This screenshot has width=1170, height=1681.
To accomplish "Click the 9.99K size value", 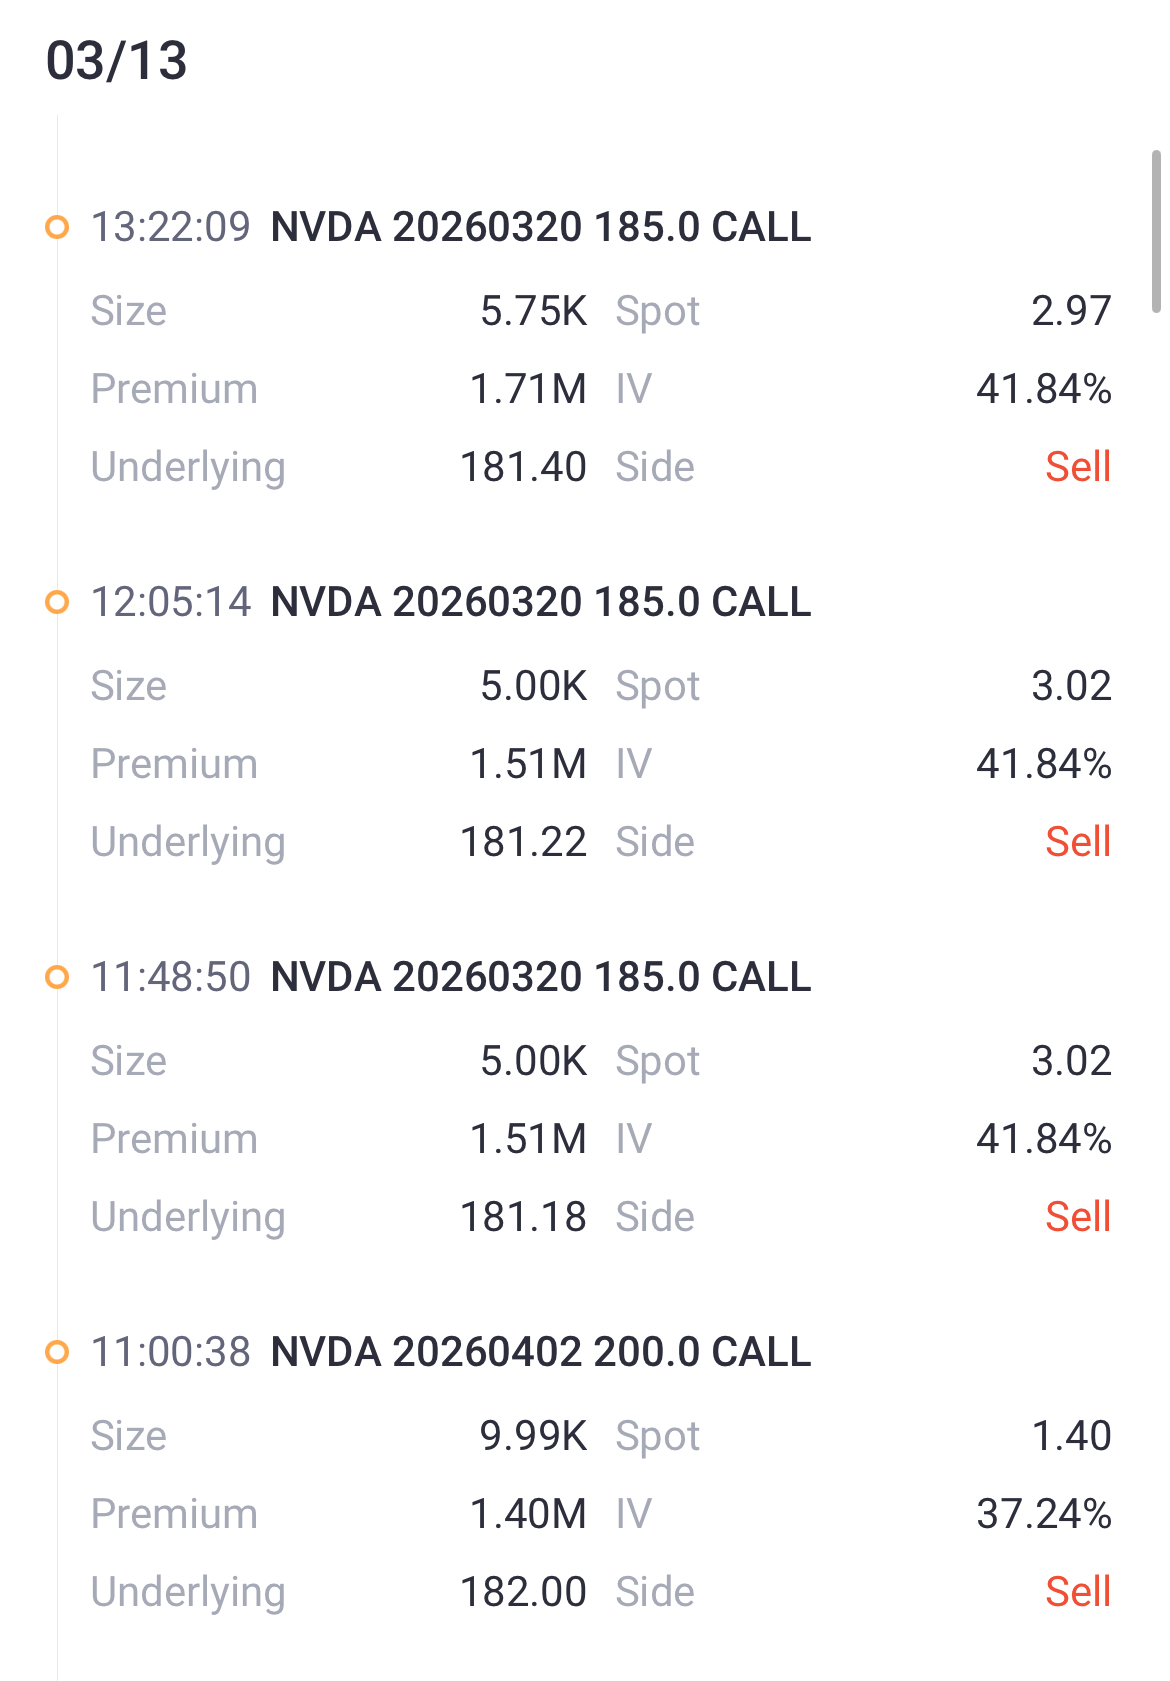I will pyautogui.click(x=533, y=1436).
